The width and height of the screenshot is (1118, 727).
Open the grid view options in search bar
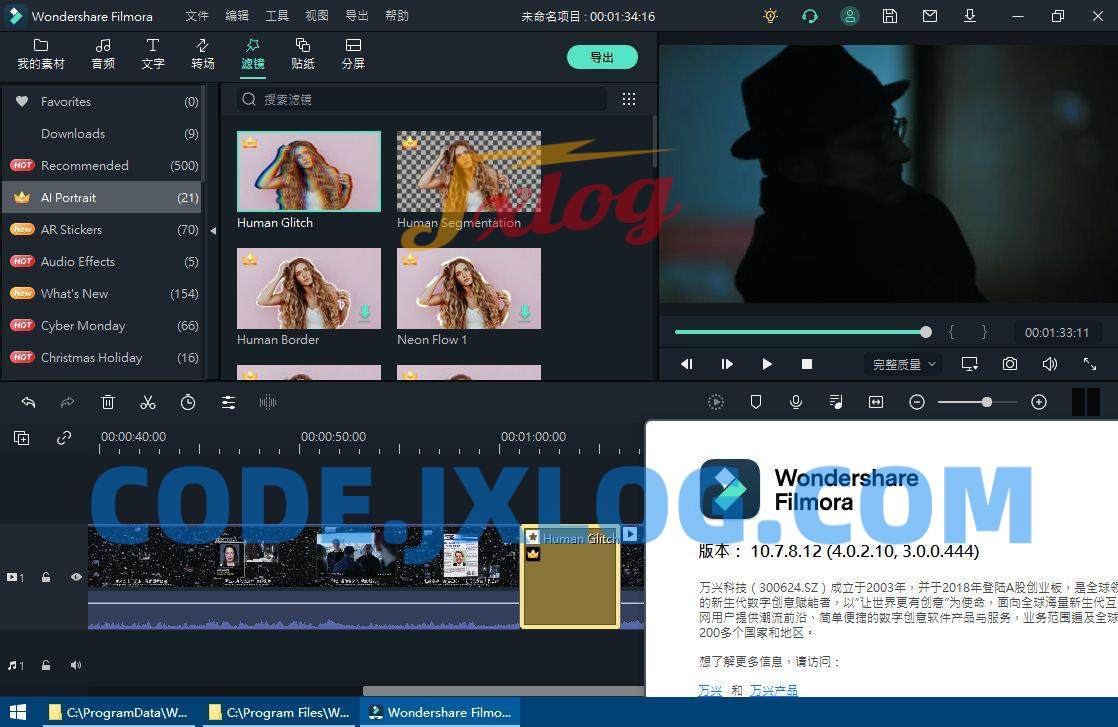click(x=629, y=99)
